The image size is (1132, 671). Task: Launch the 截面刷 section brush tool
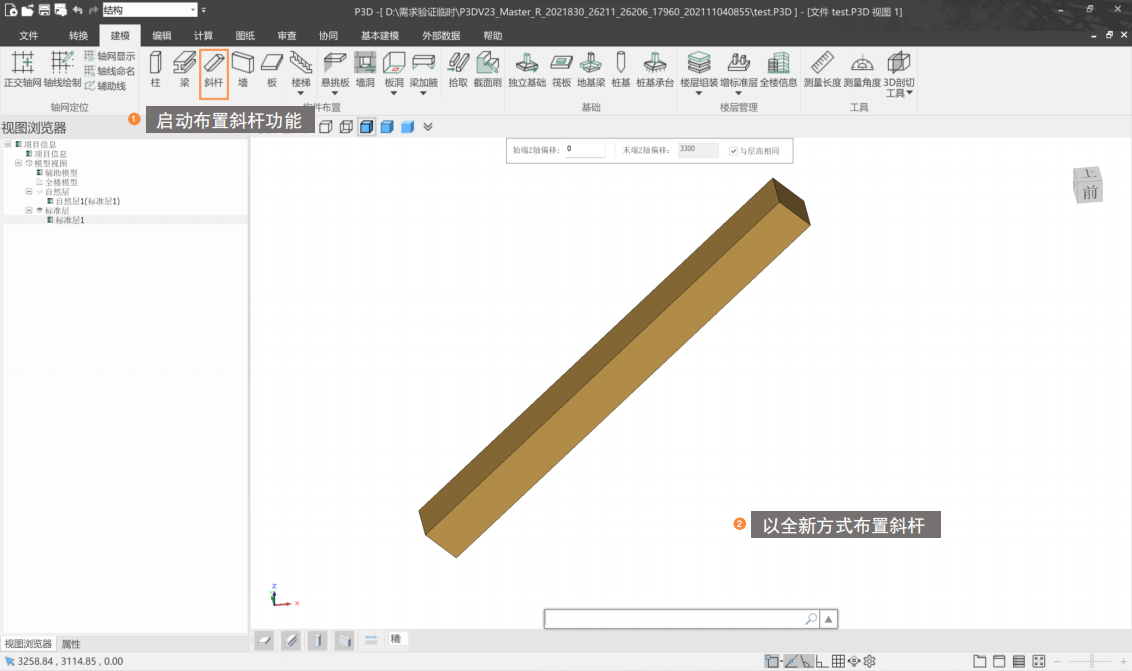coord(487,70)
